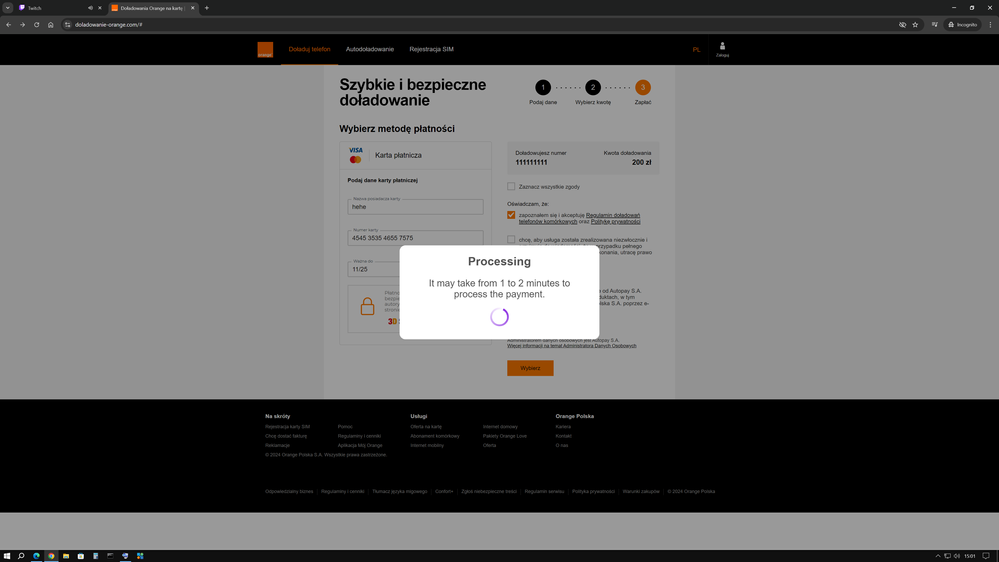Open the Pomoc footer link

[345, 427]
